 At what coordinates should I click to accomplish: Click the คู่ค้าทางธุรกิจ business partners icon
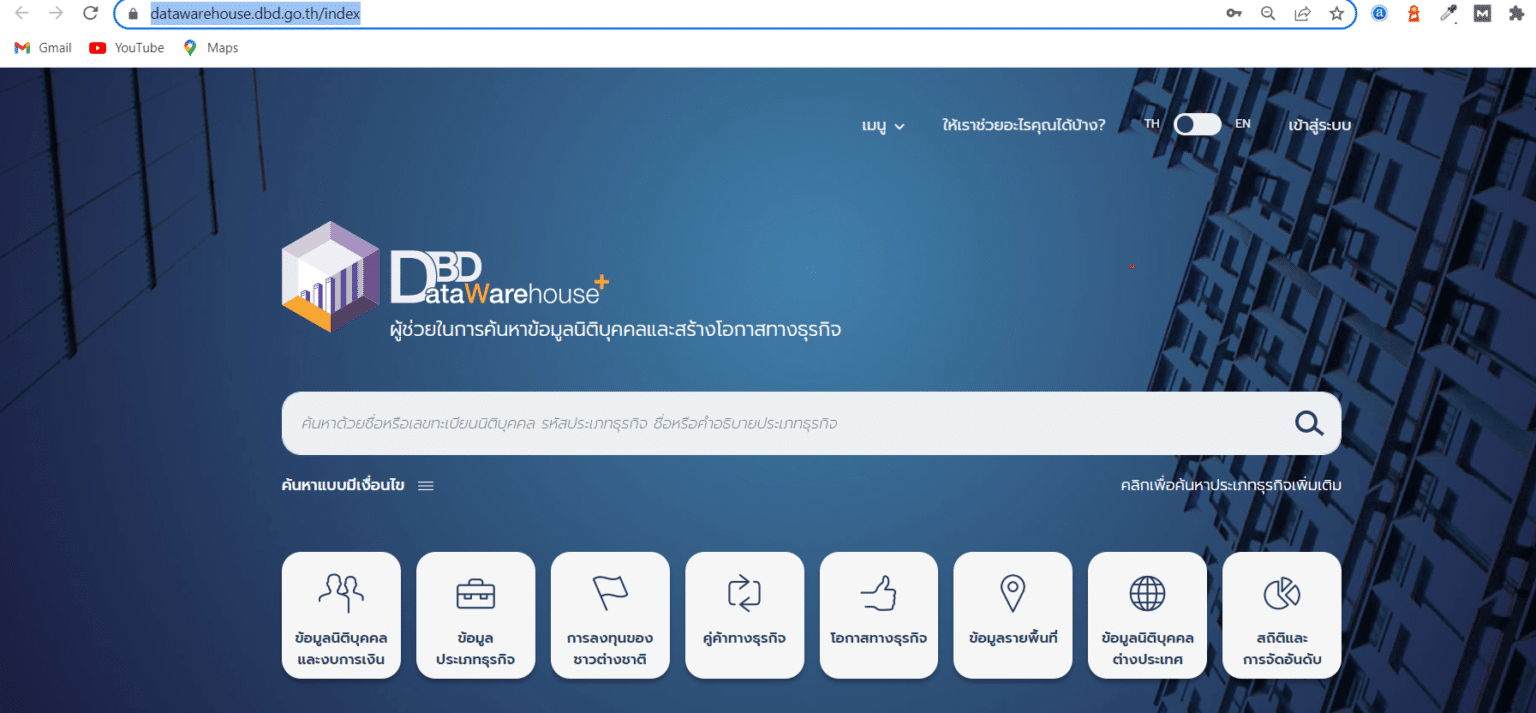point(744,615)
